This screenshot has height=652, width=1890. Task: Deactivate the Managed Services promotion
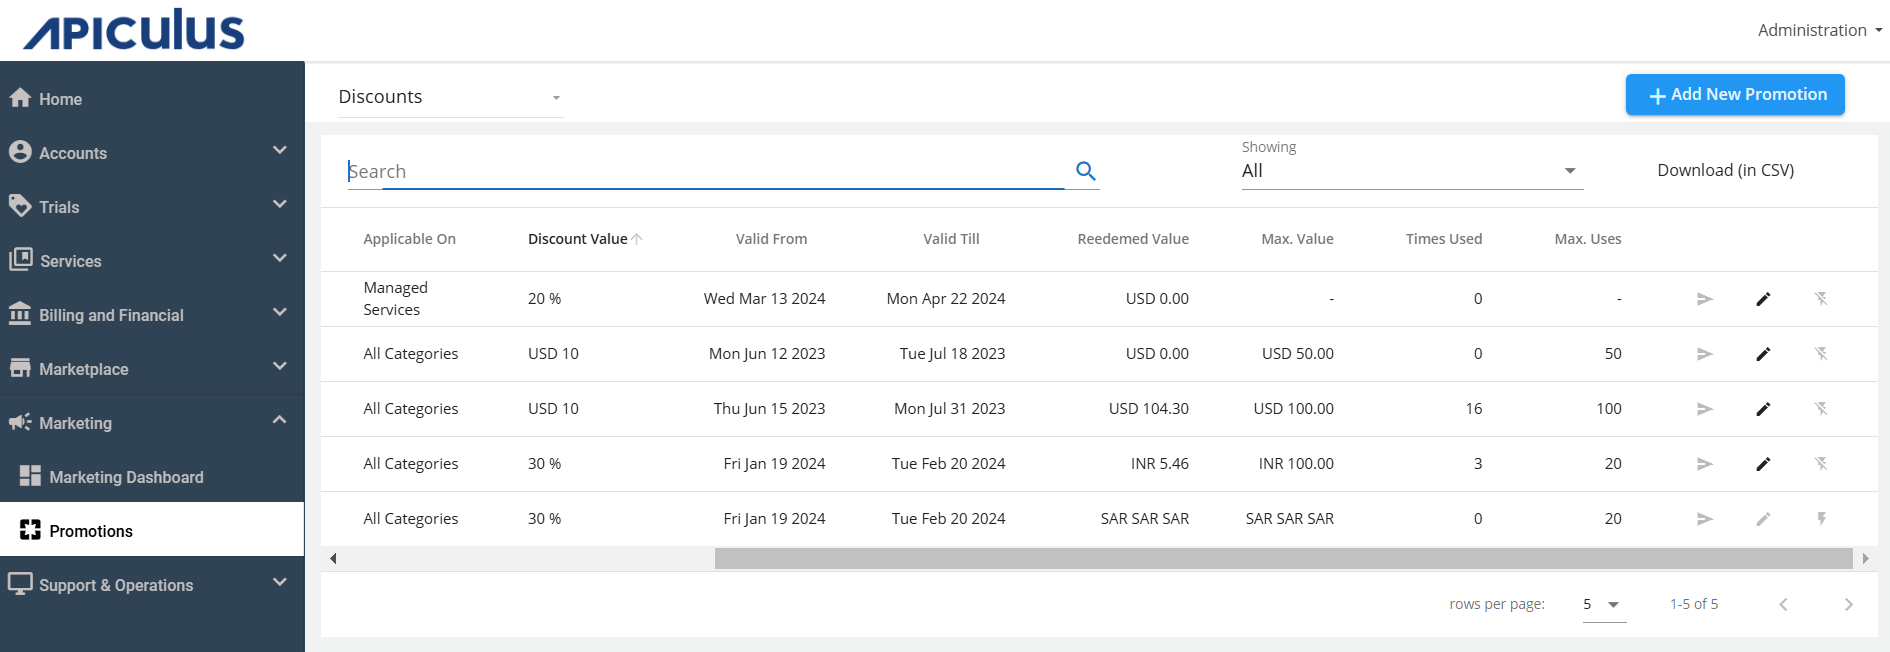[x=1822, y=299]
